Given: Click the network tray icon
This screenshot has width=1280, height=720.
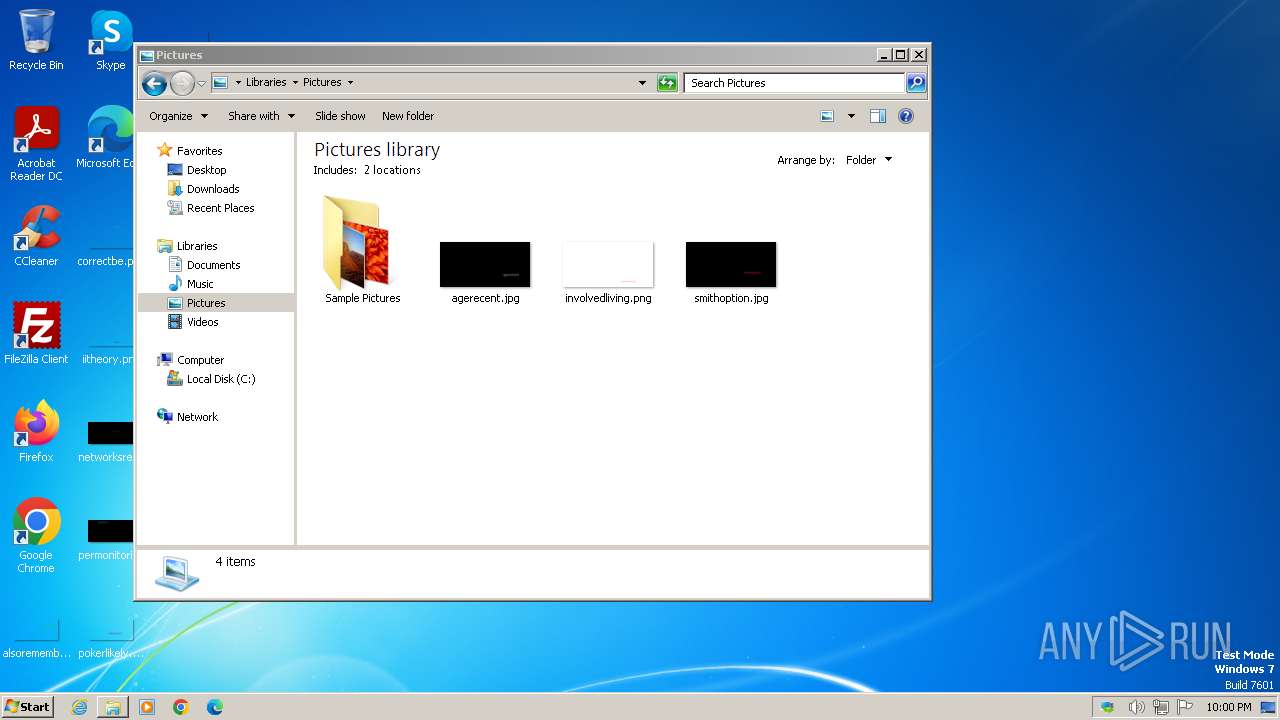Looking at the screenshot, I should click(x=1160, y=707).
